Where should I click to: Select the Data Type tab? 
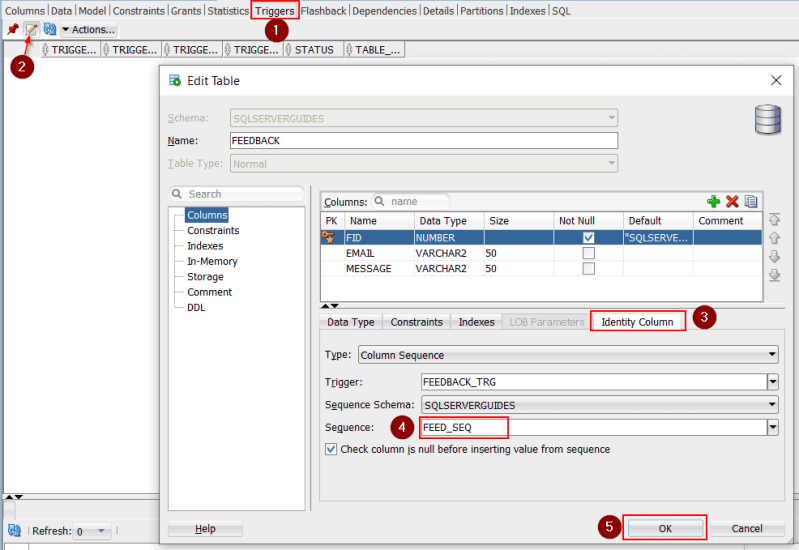pyautogui.click(x=351, y=322)
